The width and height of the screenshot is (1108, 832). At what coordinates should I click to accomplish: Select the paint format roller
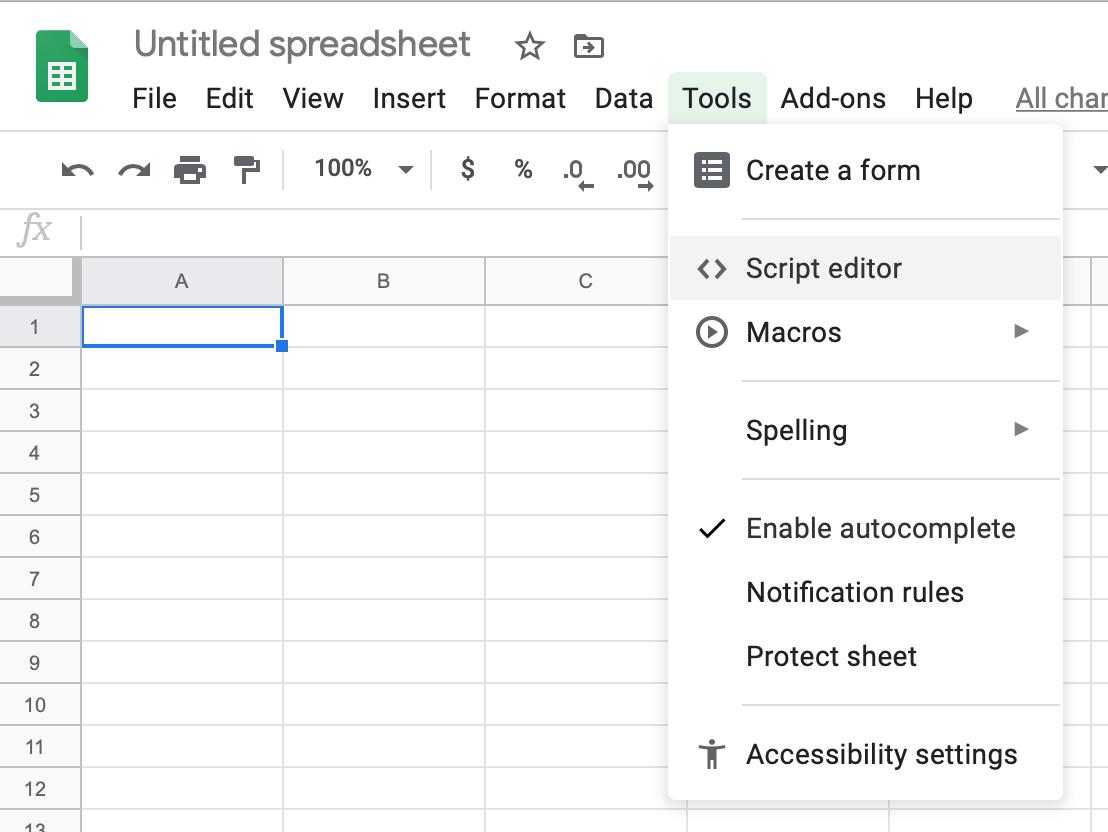pyautogui.click(x=247, y=170)
